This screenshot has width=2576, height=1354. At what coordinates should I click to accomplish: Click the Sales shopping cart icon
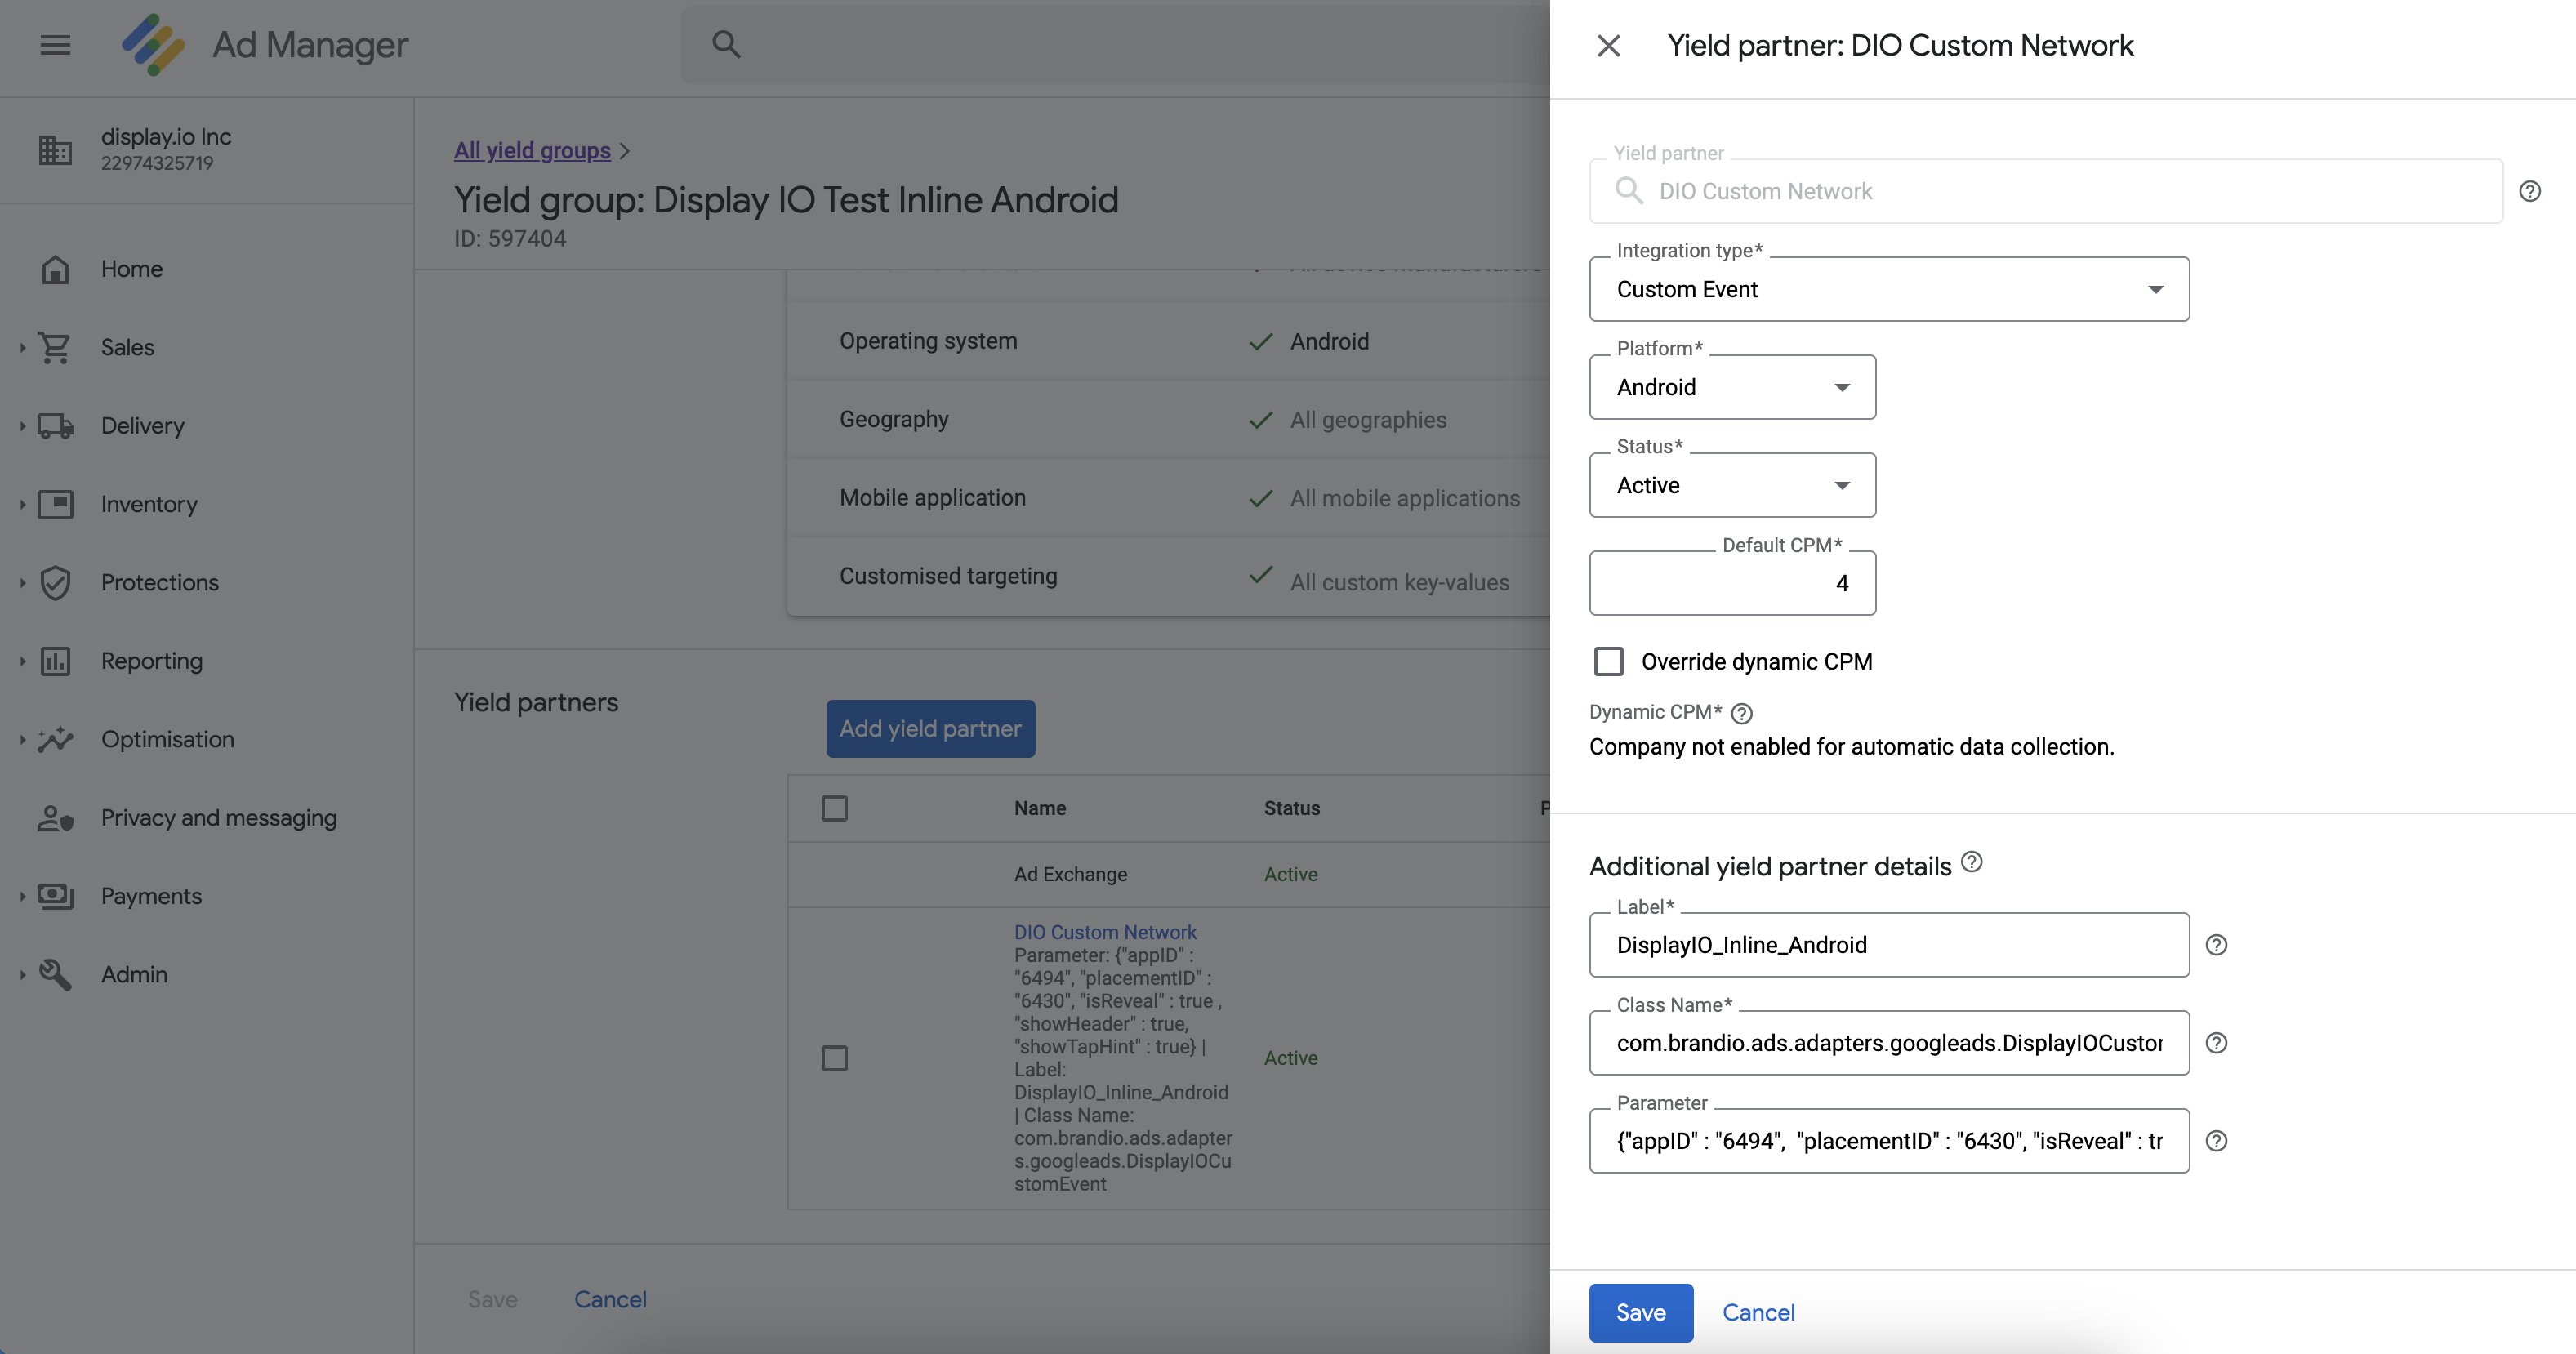coord(55,347)
